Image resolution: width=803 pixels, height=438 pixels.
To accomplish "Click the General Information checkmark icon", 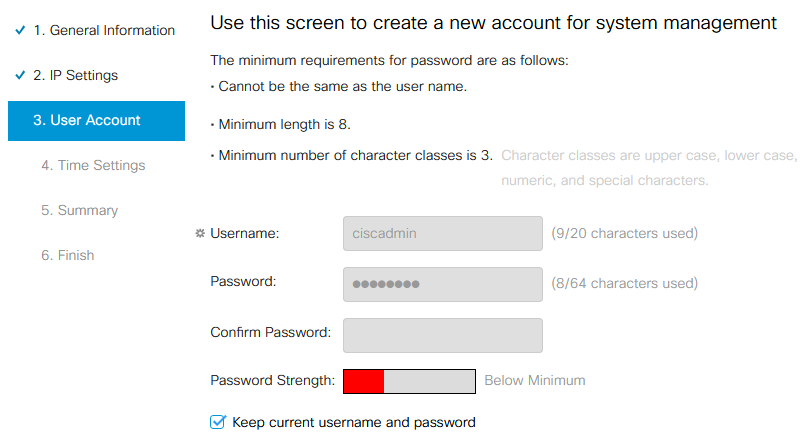I will (20, 30).
